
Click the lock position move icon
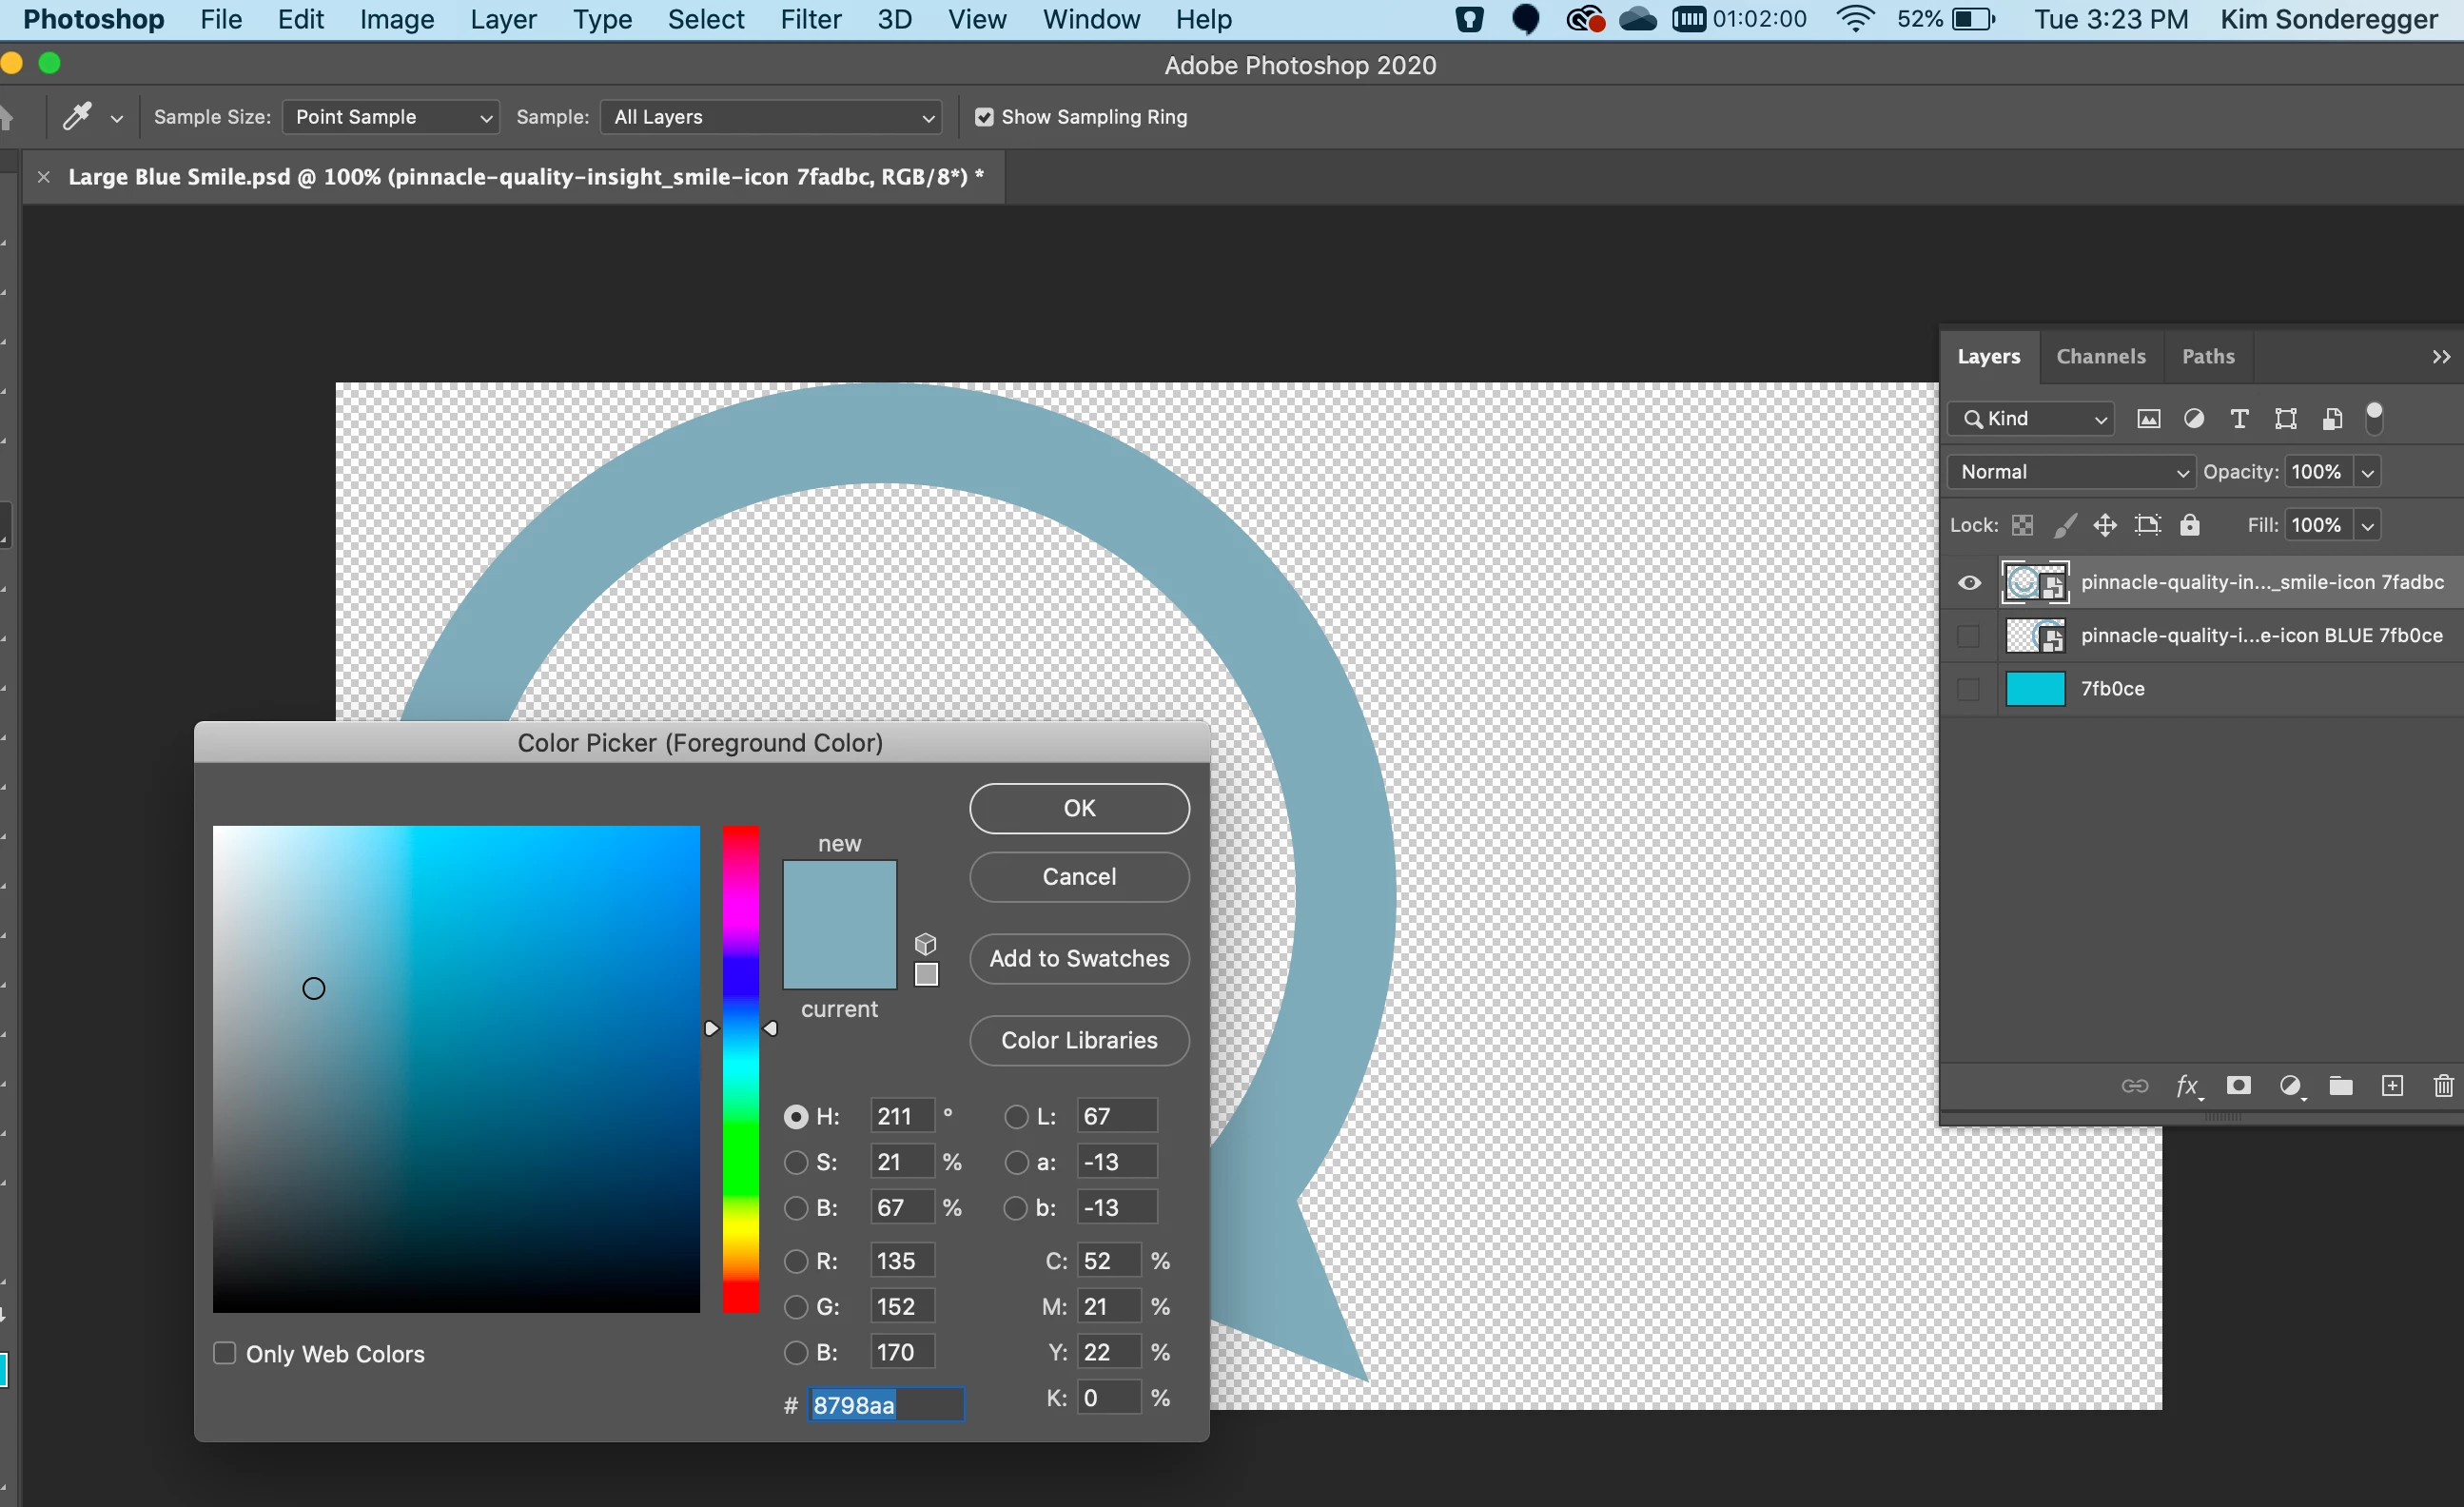(2105, 525)
